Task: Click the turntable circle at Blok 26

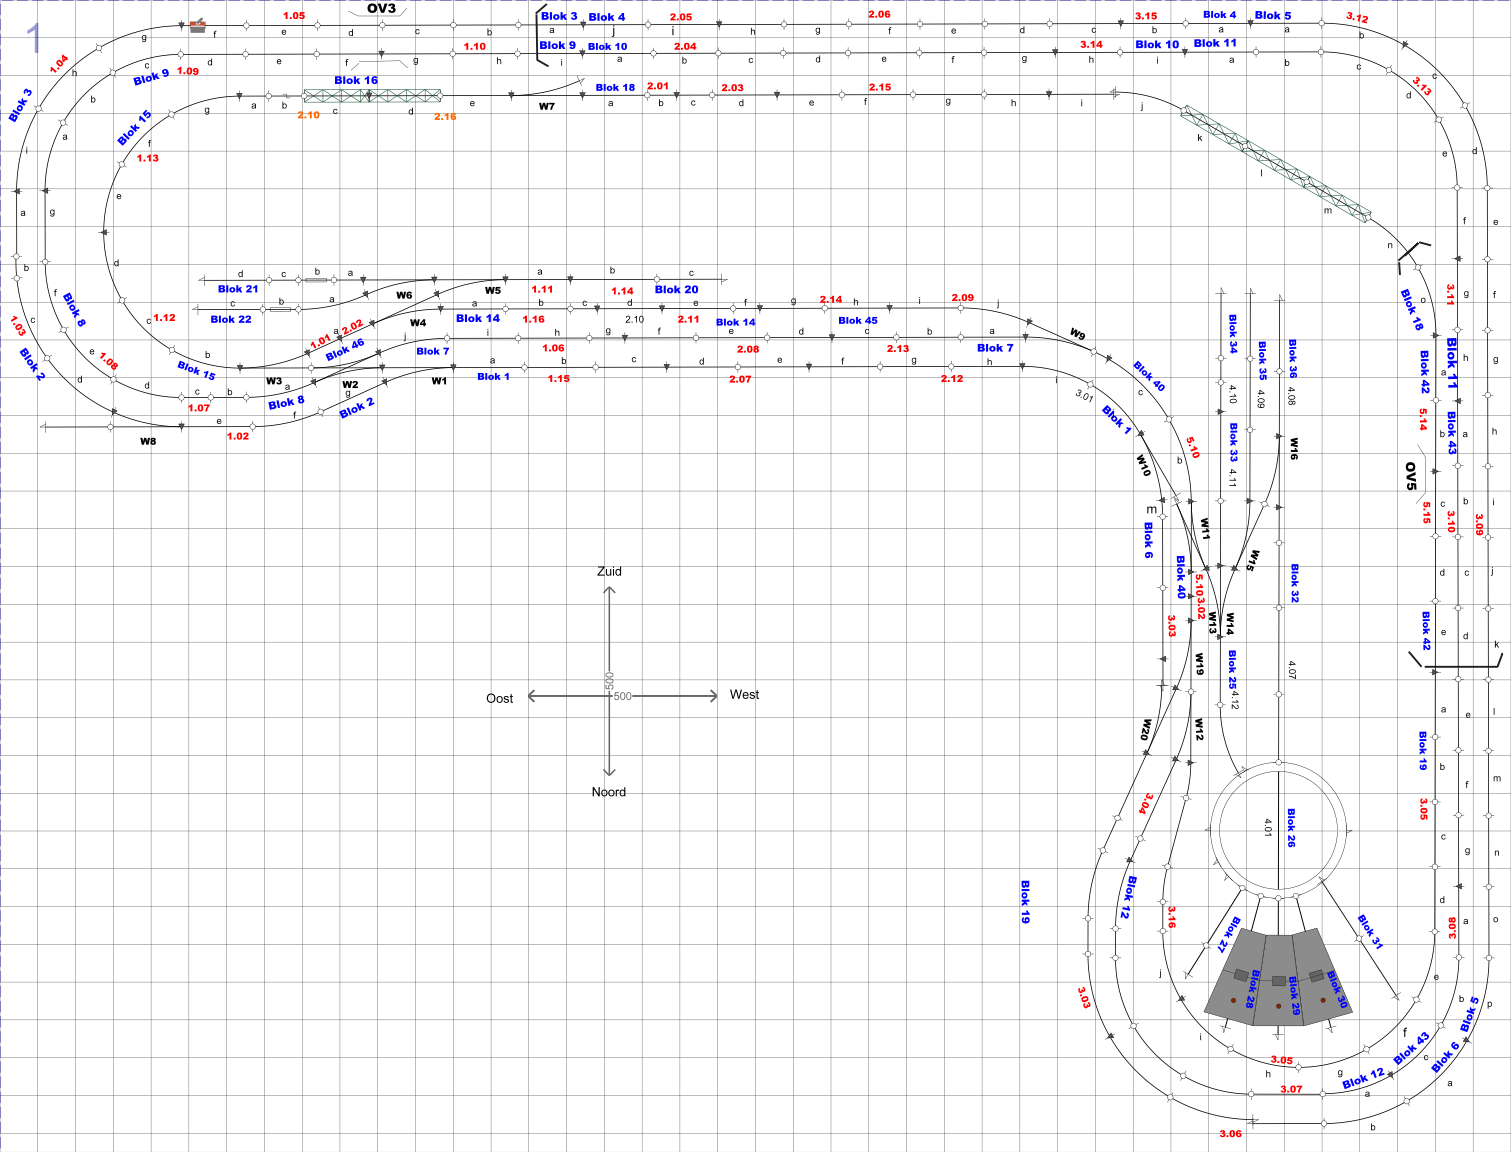Action: click(x=1279, y=828)
